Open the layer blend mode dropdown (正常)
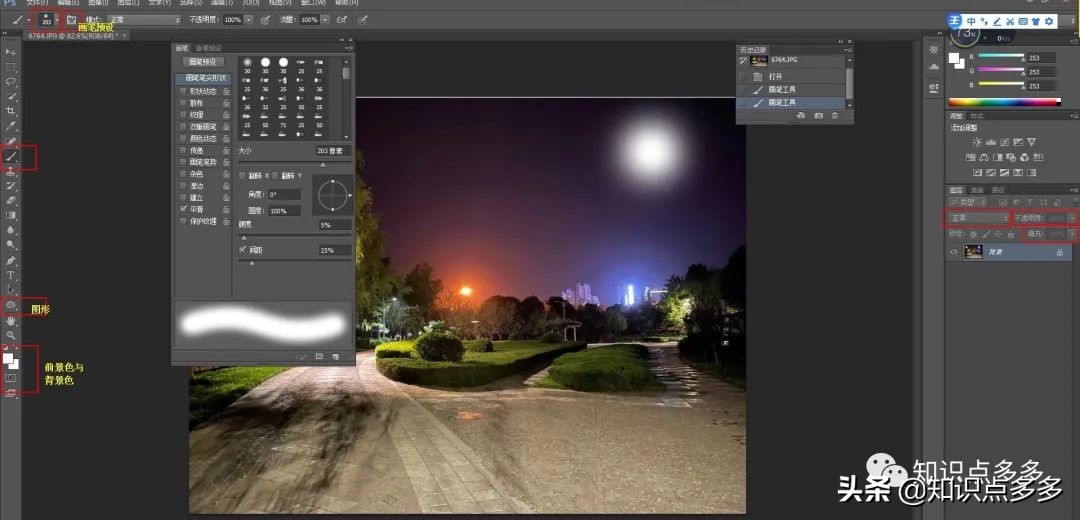Viewport: 1080px width, 520px height. (x=978, y=217)
